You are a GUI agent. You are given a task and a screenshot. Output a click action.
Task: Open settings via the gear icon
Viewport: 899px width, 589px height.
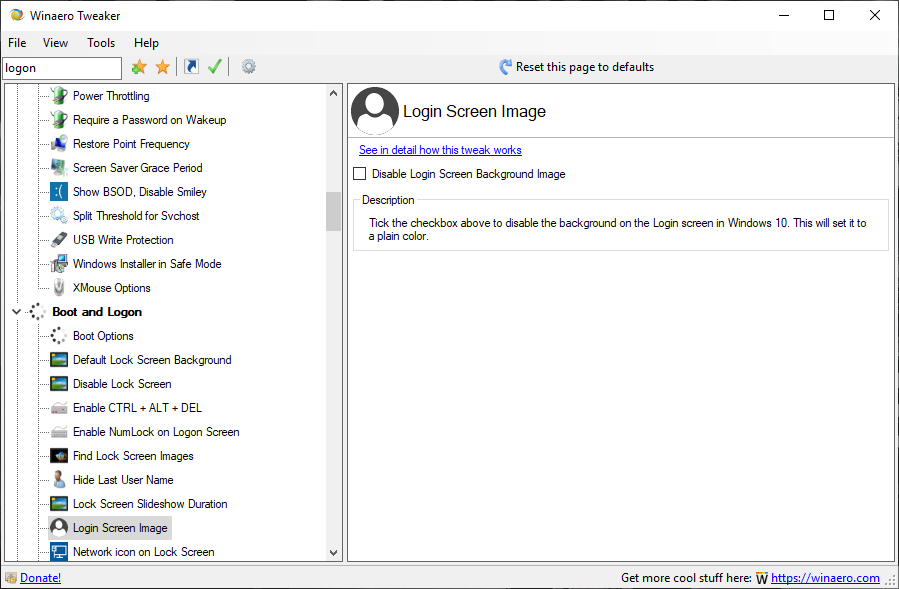248,67
